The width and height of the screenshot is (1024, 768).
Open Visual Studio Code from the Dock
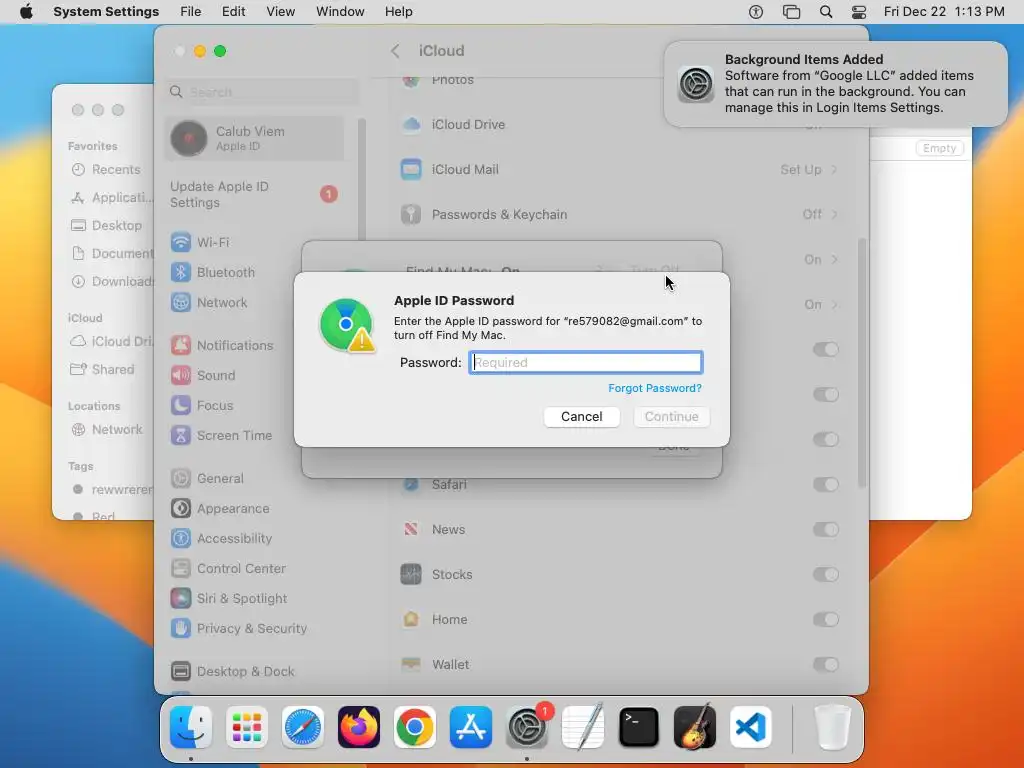[x=750, y=727]
